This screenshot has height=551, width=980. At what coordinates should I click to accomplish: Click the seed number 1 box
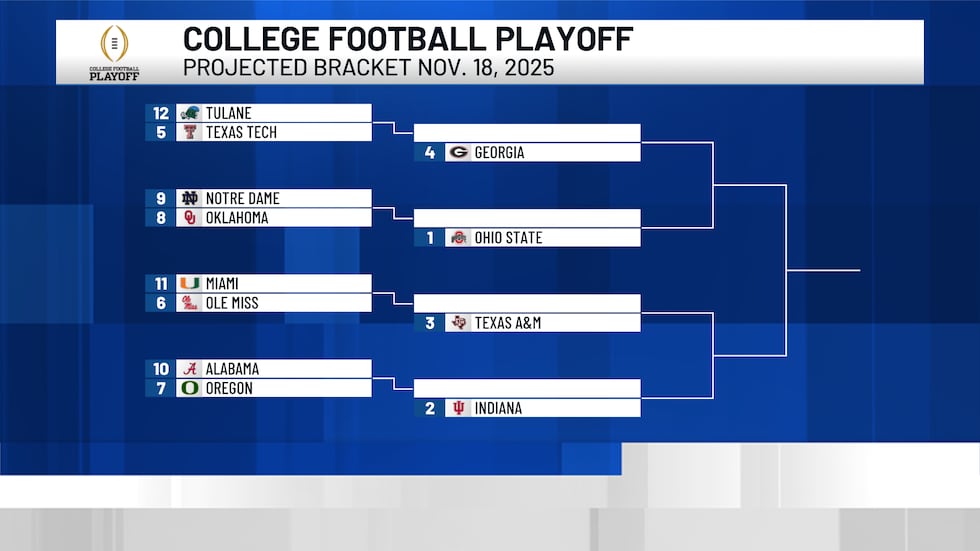(x=430, y=238)
